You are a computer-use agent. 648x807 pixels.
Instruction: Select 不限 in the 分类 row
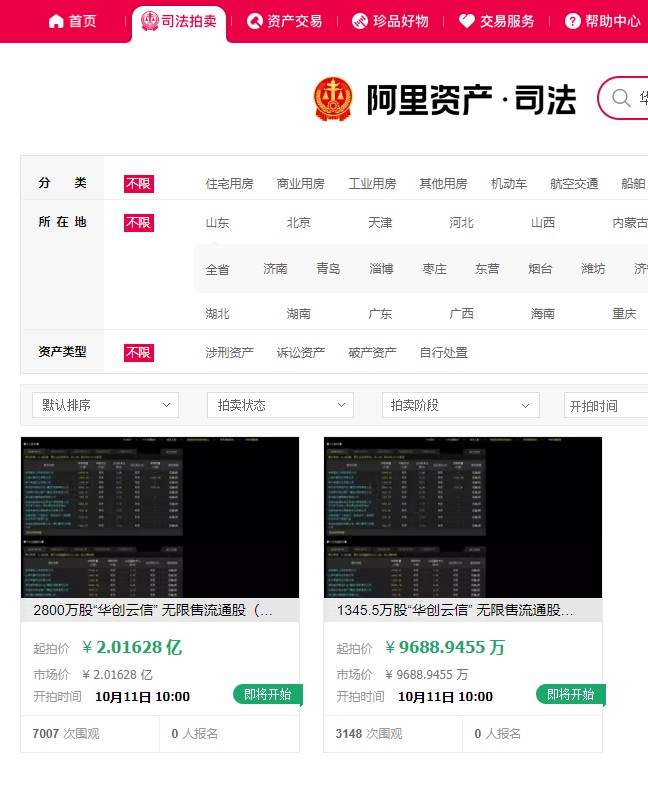pos(138,184)
